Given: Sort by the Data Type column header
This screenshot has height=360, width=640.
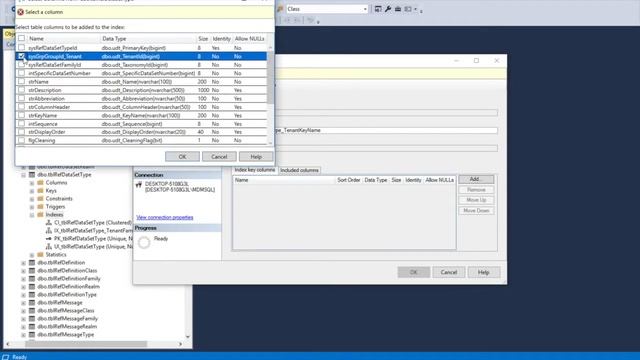Looking at the screenshot, I should coord(148,38).
